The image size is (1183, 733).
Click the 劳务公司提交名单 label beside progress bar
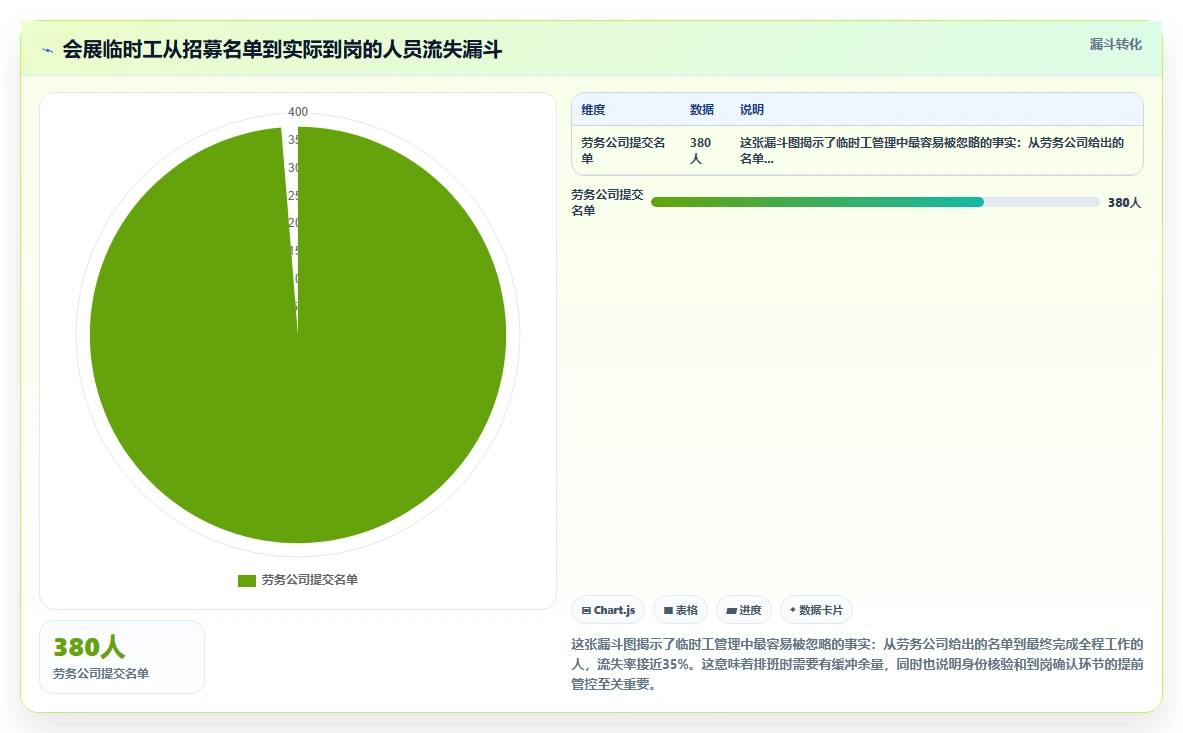coord(607,202)
